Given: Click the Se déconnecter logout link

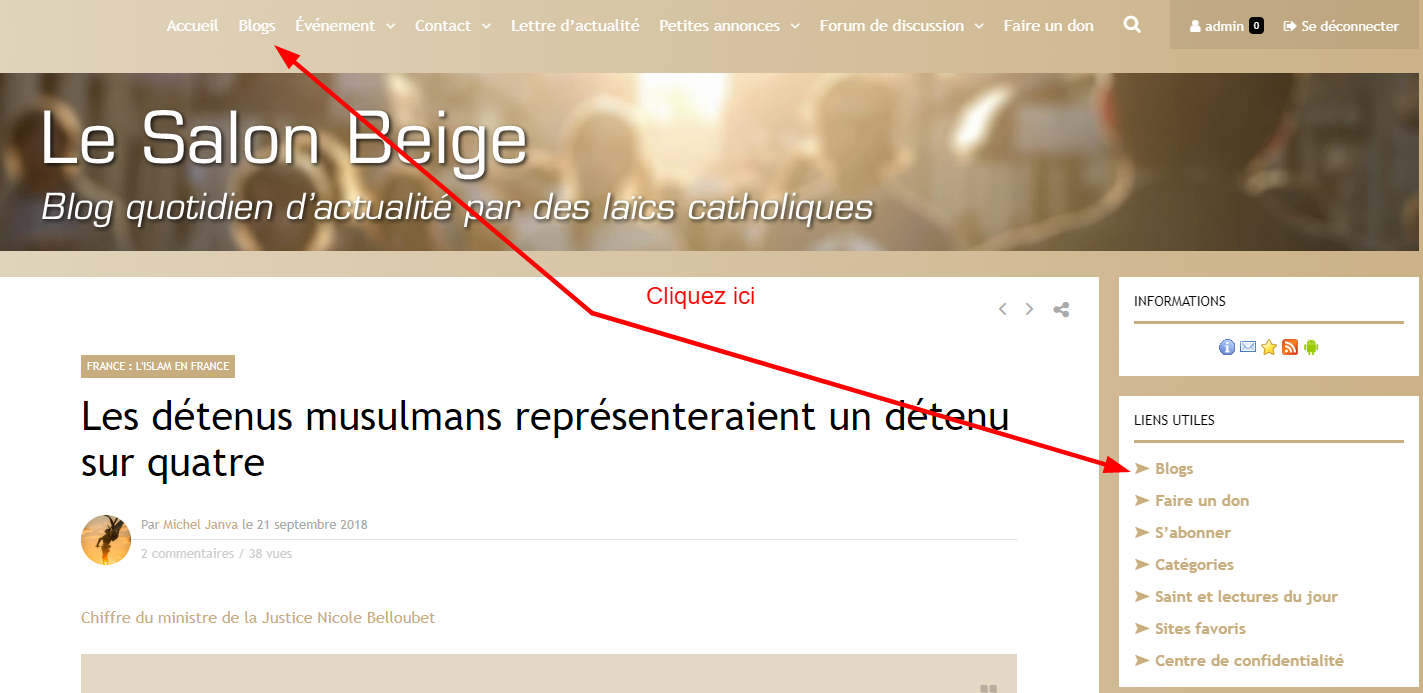Looking at the screenshot, I should tap(1341, 26).
